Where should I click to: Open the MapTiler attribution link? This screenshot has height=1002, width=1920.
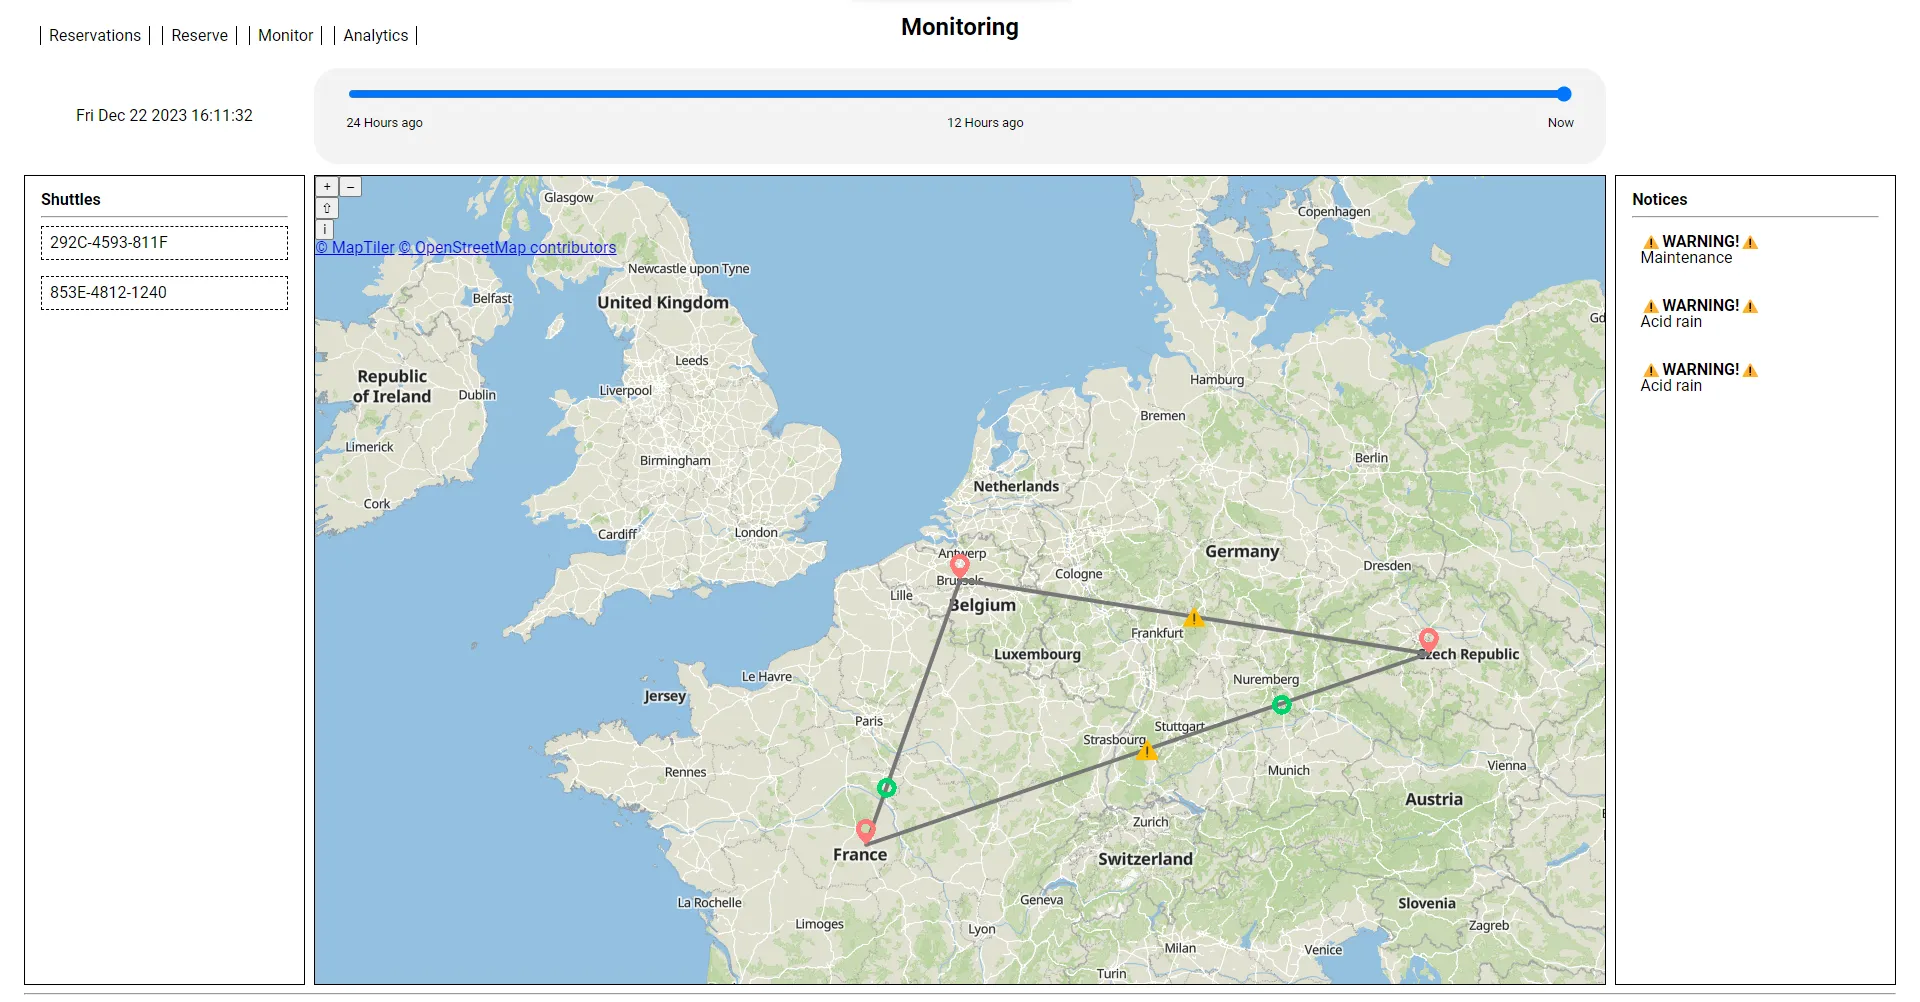pos(355,248)
